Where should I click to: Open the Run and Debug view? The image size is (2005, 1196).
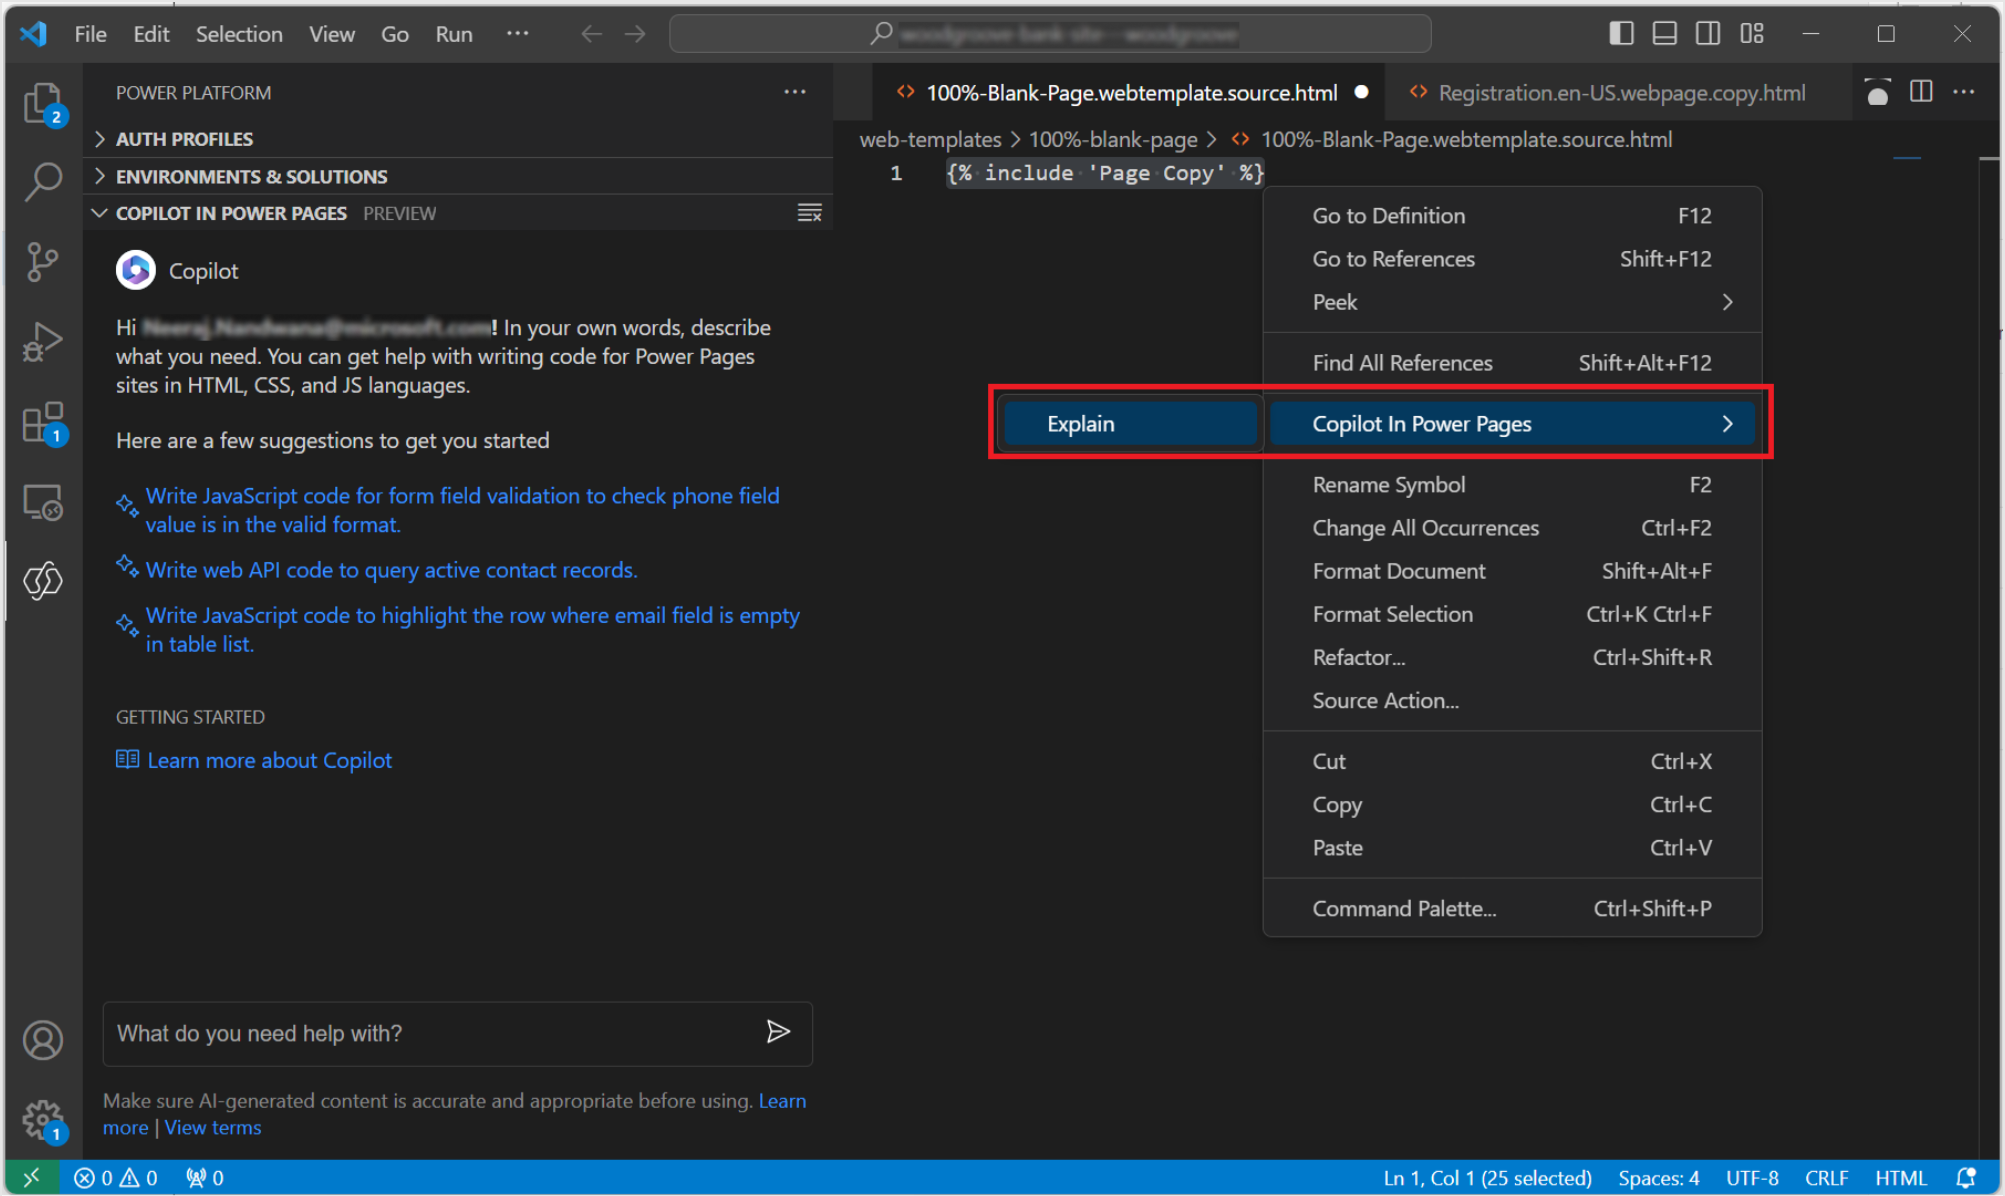[43, 341]
